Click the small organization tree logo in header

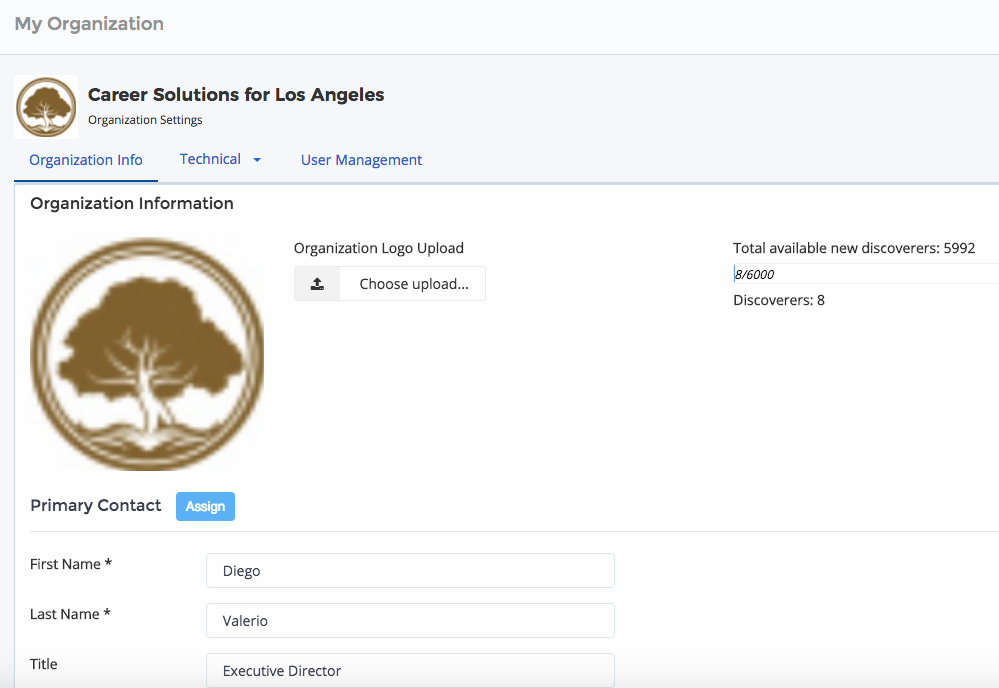coord(46,107)
